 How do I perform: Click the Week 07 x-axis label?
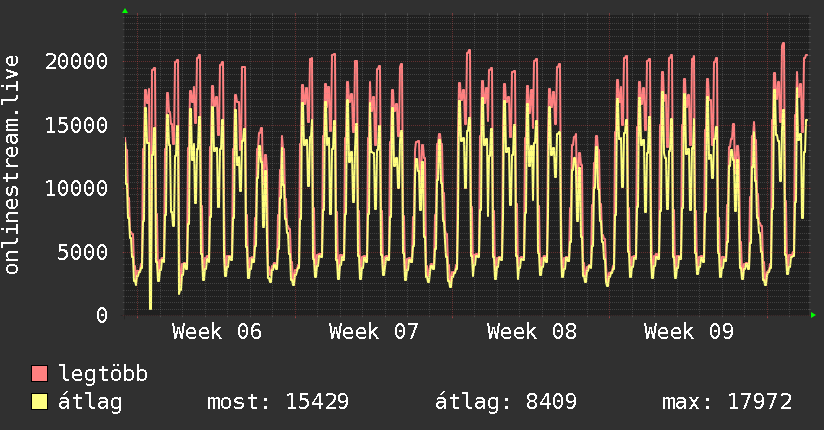click(x=374, y=331)
